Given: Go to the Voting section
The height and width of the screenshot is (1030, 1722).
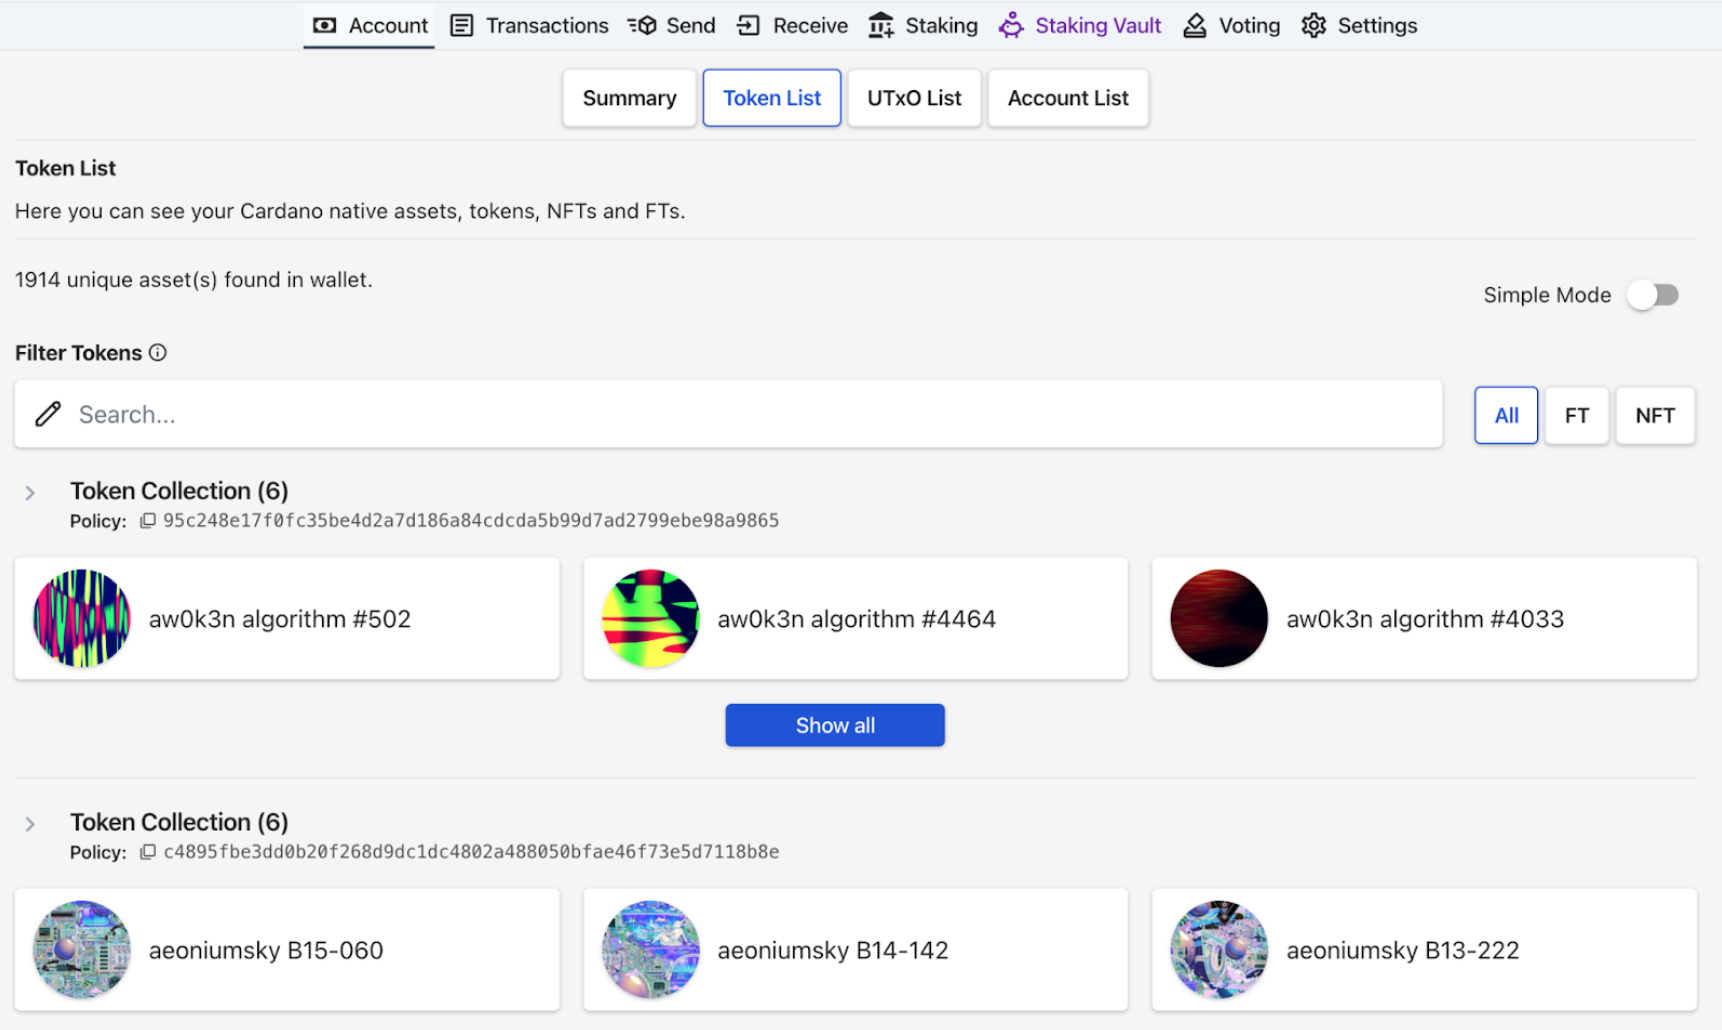Looking at the screenshot, I should (x=1232, y=26).
